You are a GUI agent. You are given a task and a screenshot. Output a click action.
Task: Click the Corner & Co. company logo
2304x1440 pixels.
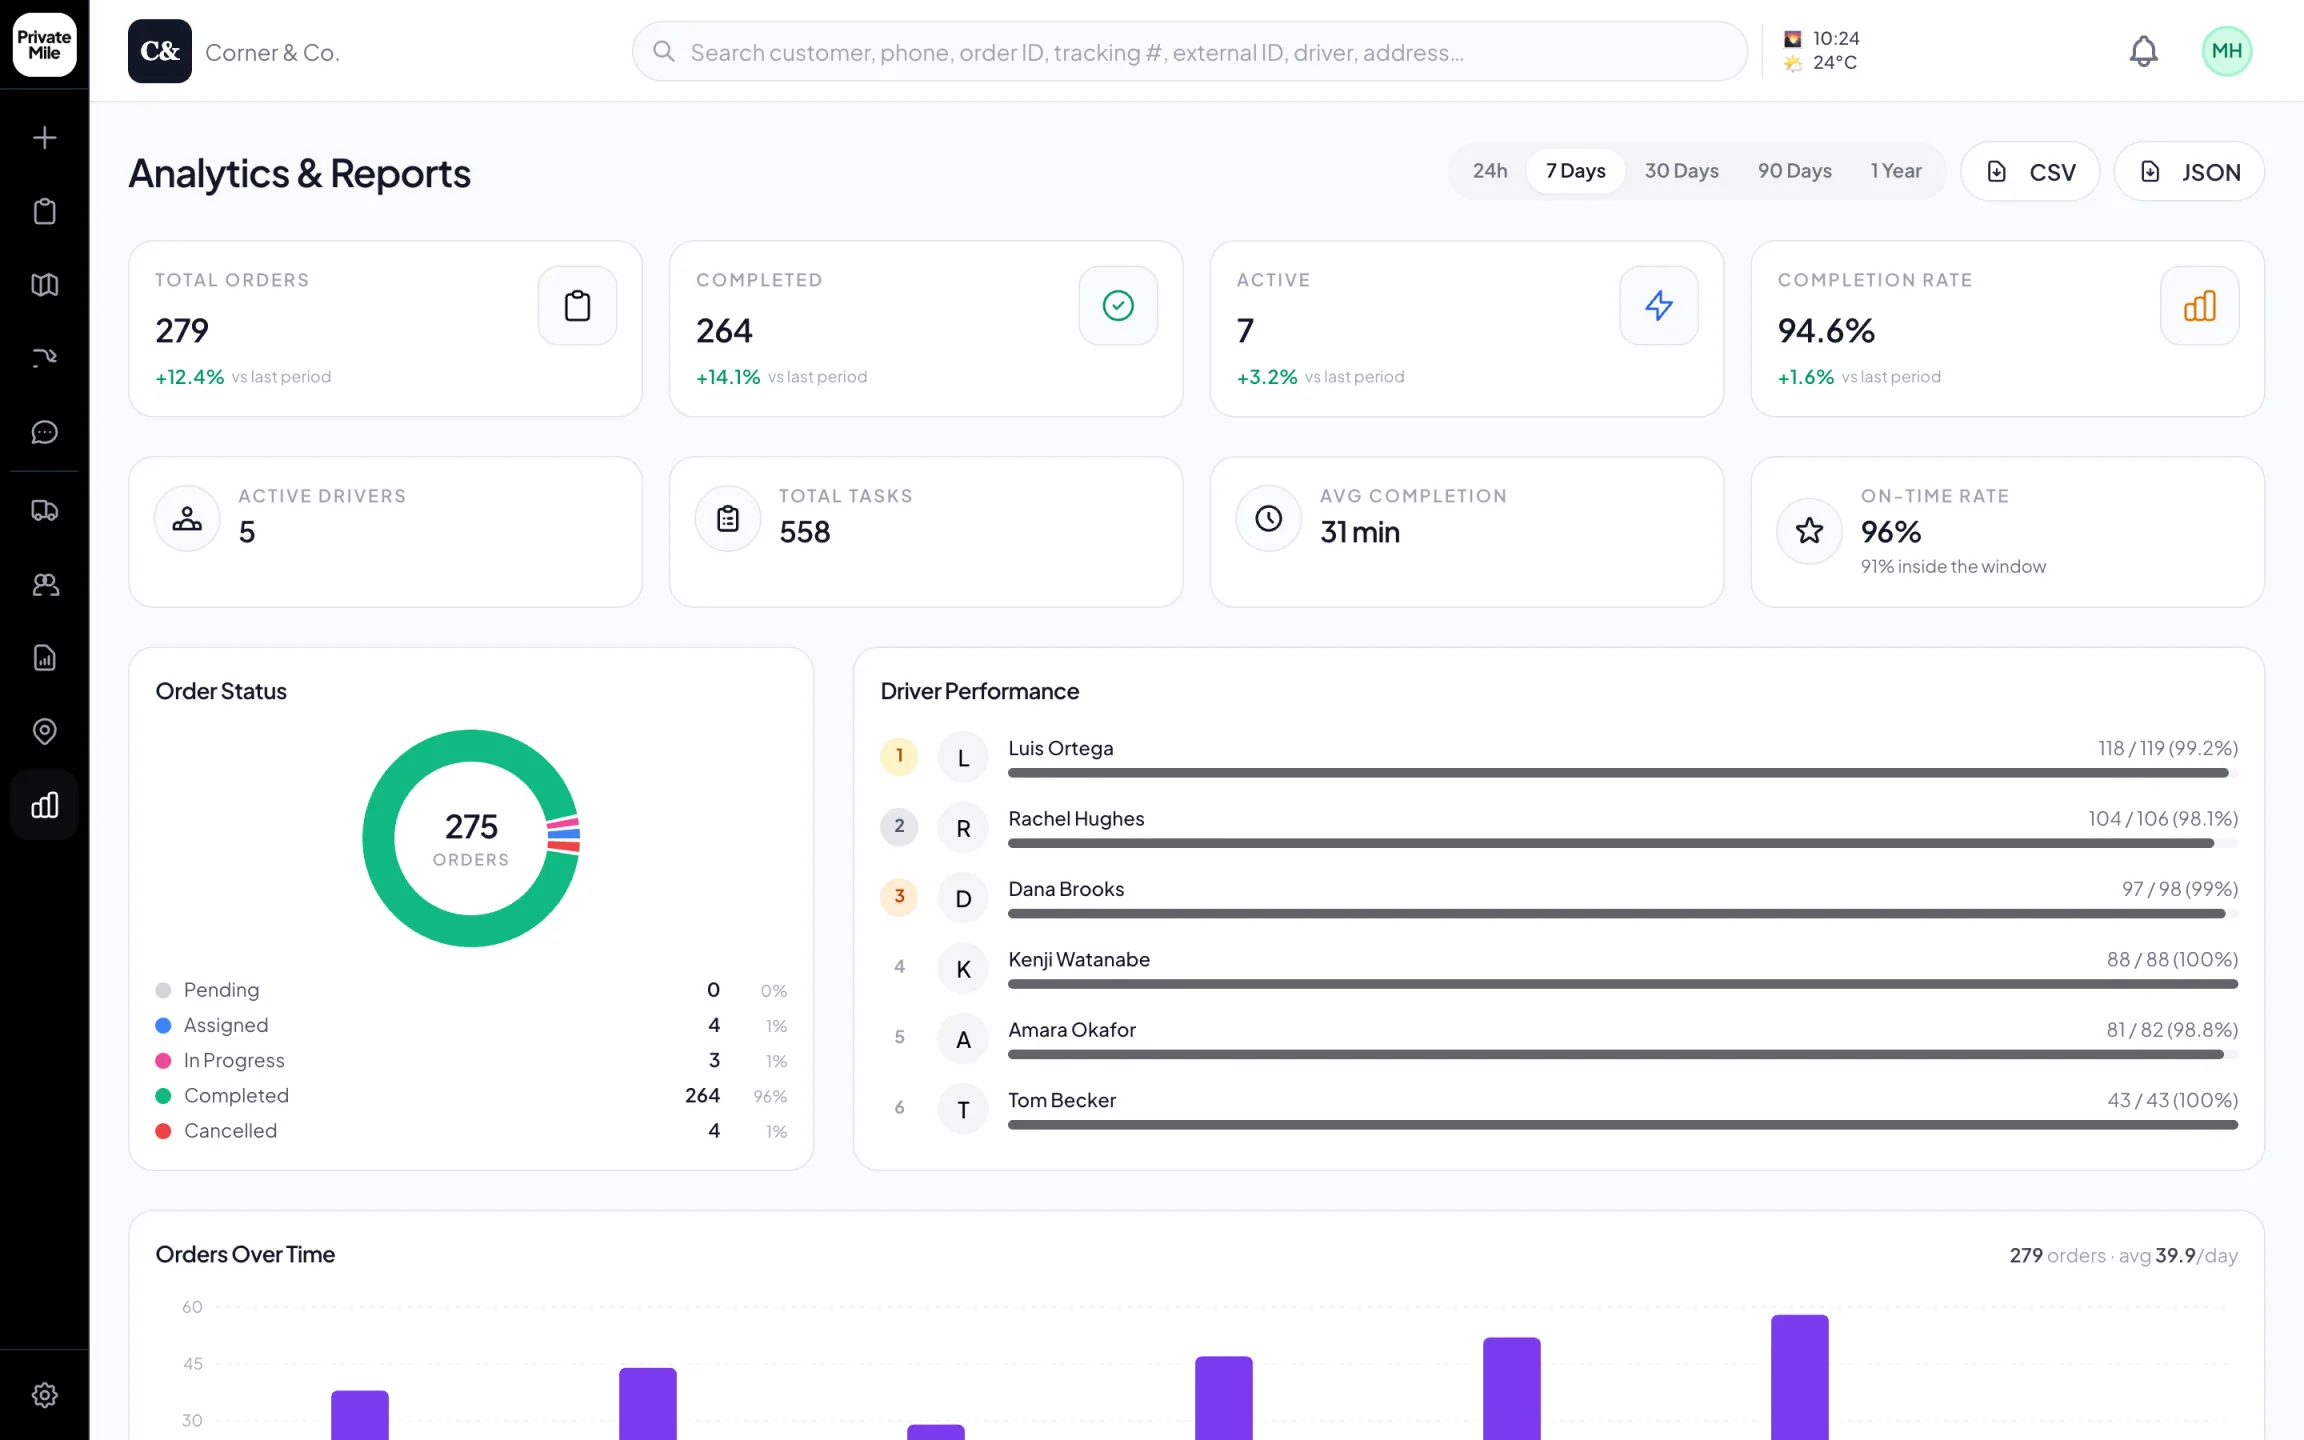[159, 51]
